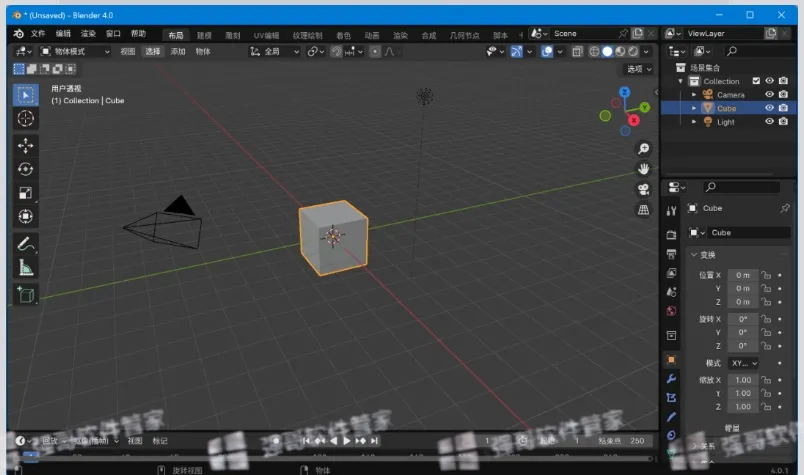This screenshot has height=475, width=804.
Task: Open the World properties tab
Action: click(671, 311)
